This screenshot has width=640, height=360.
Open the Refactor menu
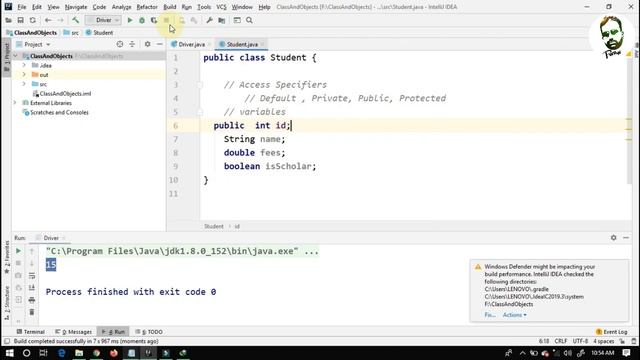pyautogui.click(x=147, y=7)
